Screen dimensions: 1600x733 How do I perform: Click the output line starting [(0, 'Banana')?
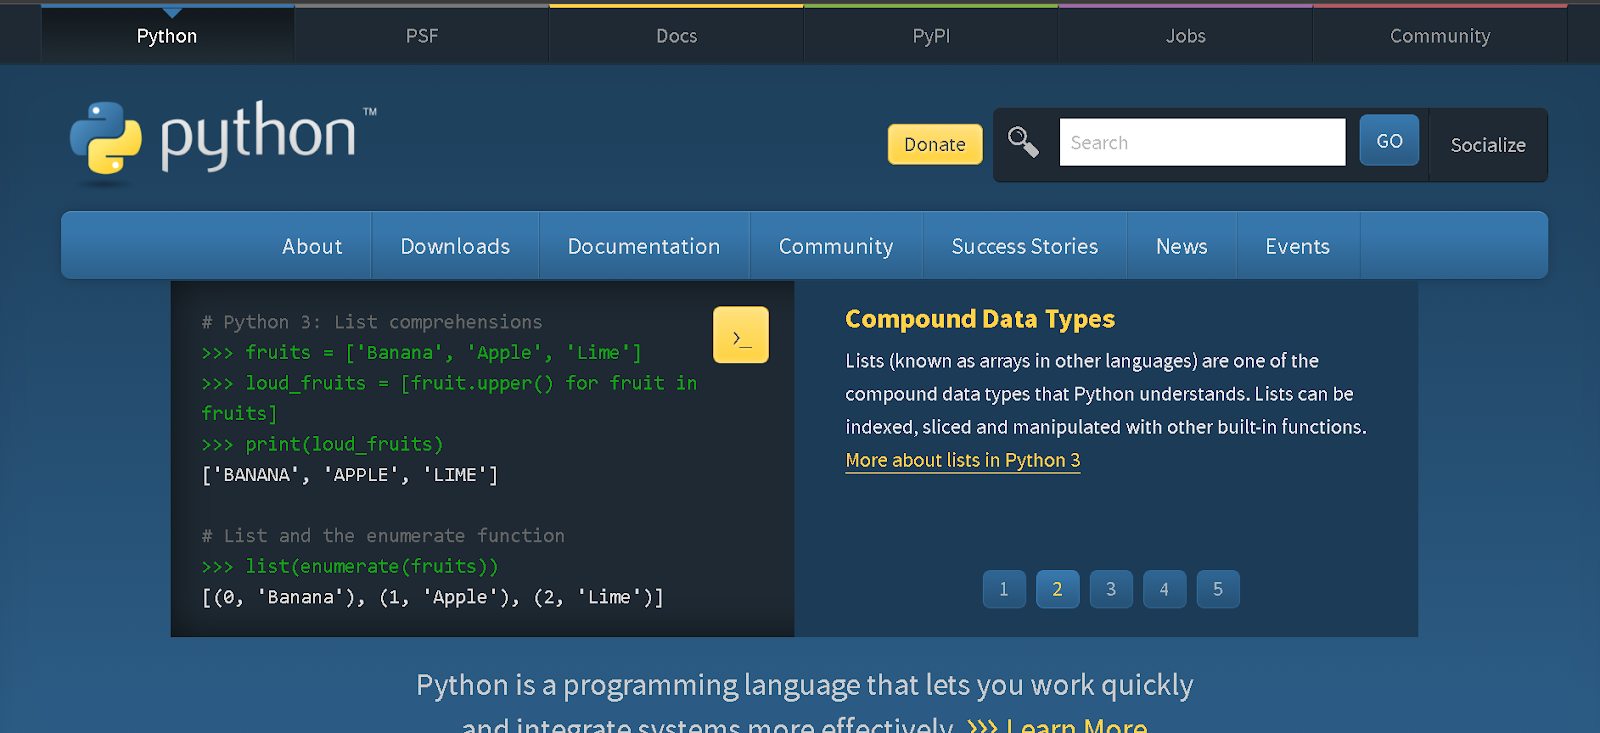click(x=433, y=597)
